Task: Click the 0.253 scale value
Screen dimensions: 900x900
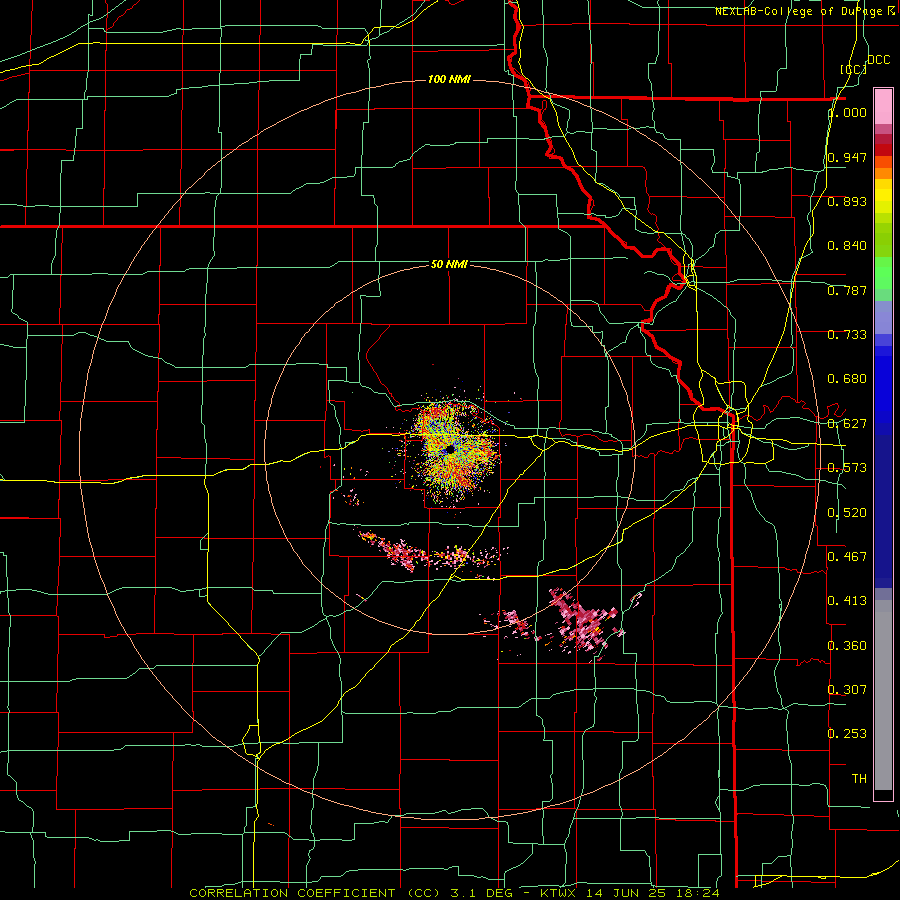Action: tap(848, 734)
